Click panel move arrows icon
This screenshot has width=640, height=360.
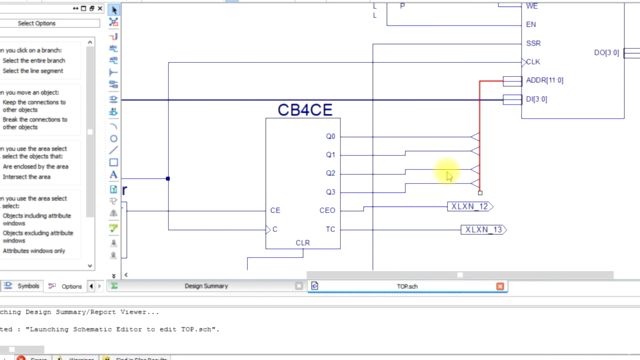click(76, 8)
